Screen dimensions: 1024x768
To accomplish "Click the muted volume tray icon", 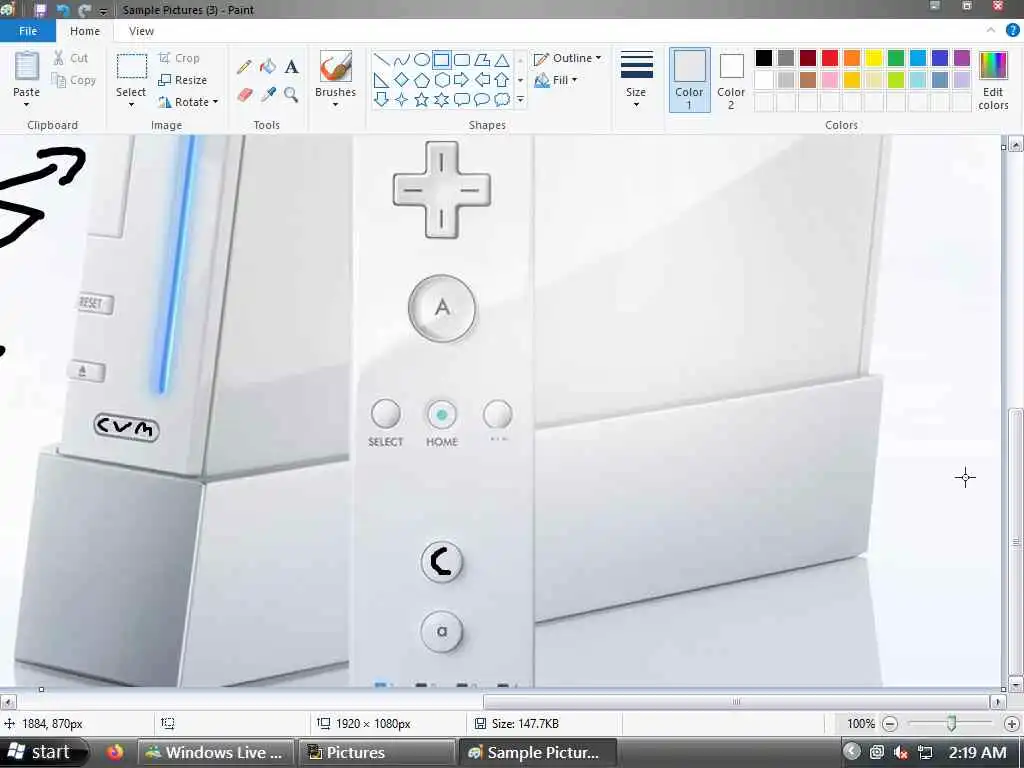I will (x=900, y=752).
